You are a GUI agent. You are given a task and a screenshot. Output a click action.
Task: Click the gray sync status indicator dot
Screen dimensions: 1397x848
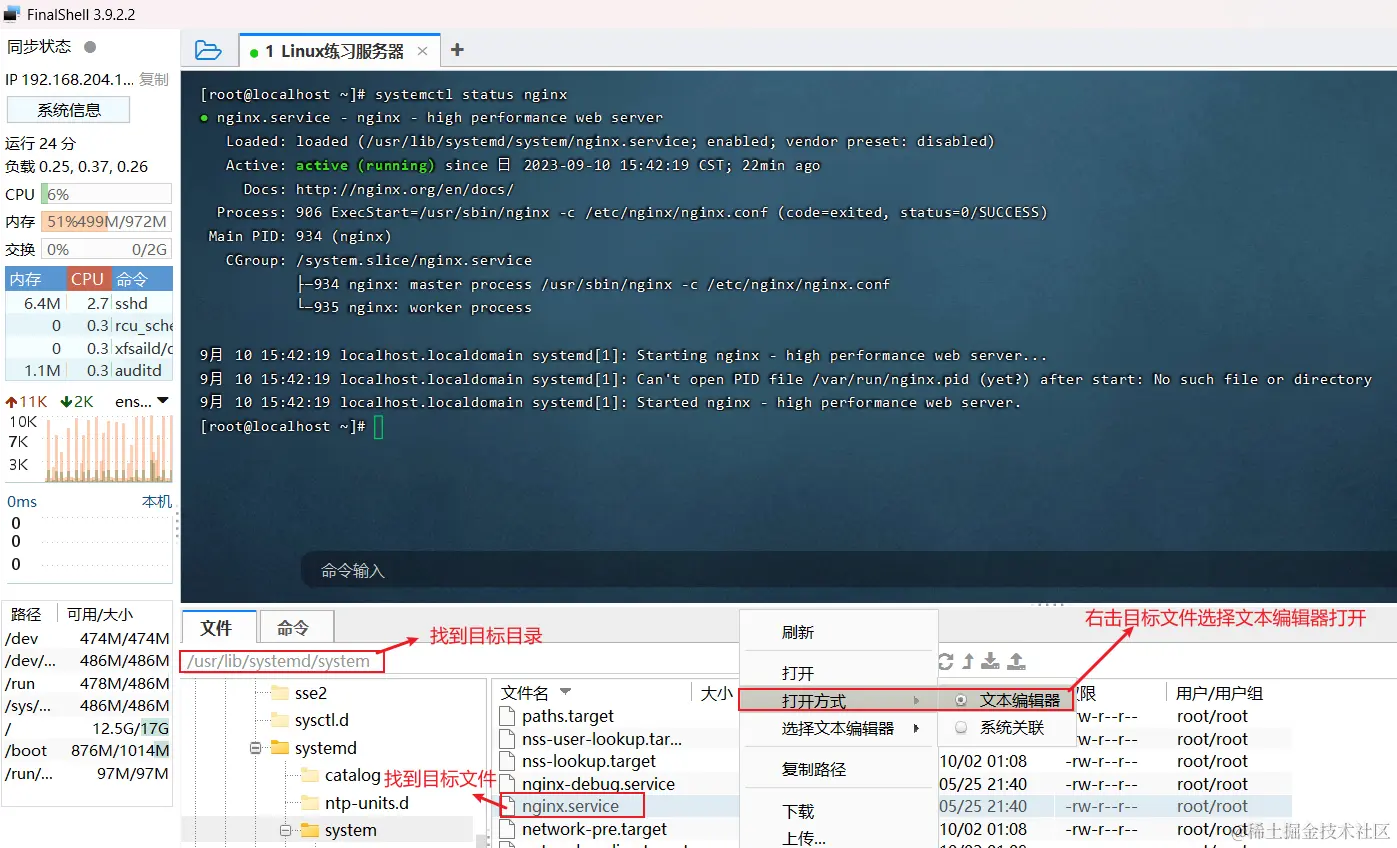pos(90,47)
